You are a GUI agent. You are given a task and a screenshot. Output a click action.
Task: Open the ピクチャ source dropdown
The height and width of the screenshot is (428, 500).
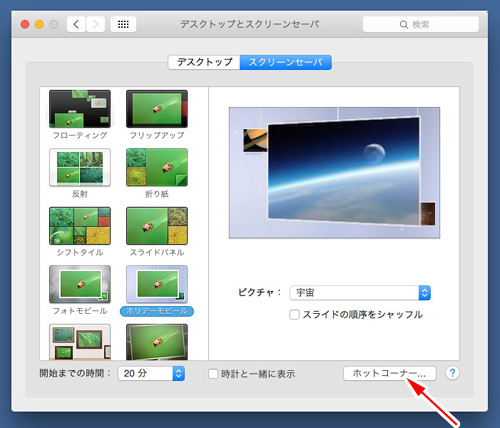tap(360, 293)
